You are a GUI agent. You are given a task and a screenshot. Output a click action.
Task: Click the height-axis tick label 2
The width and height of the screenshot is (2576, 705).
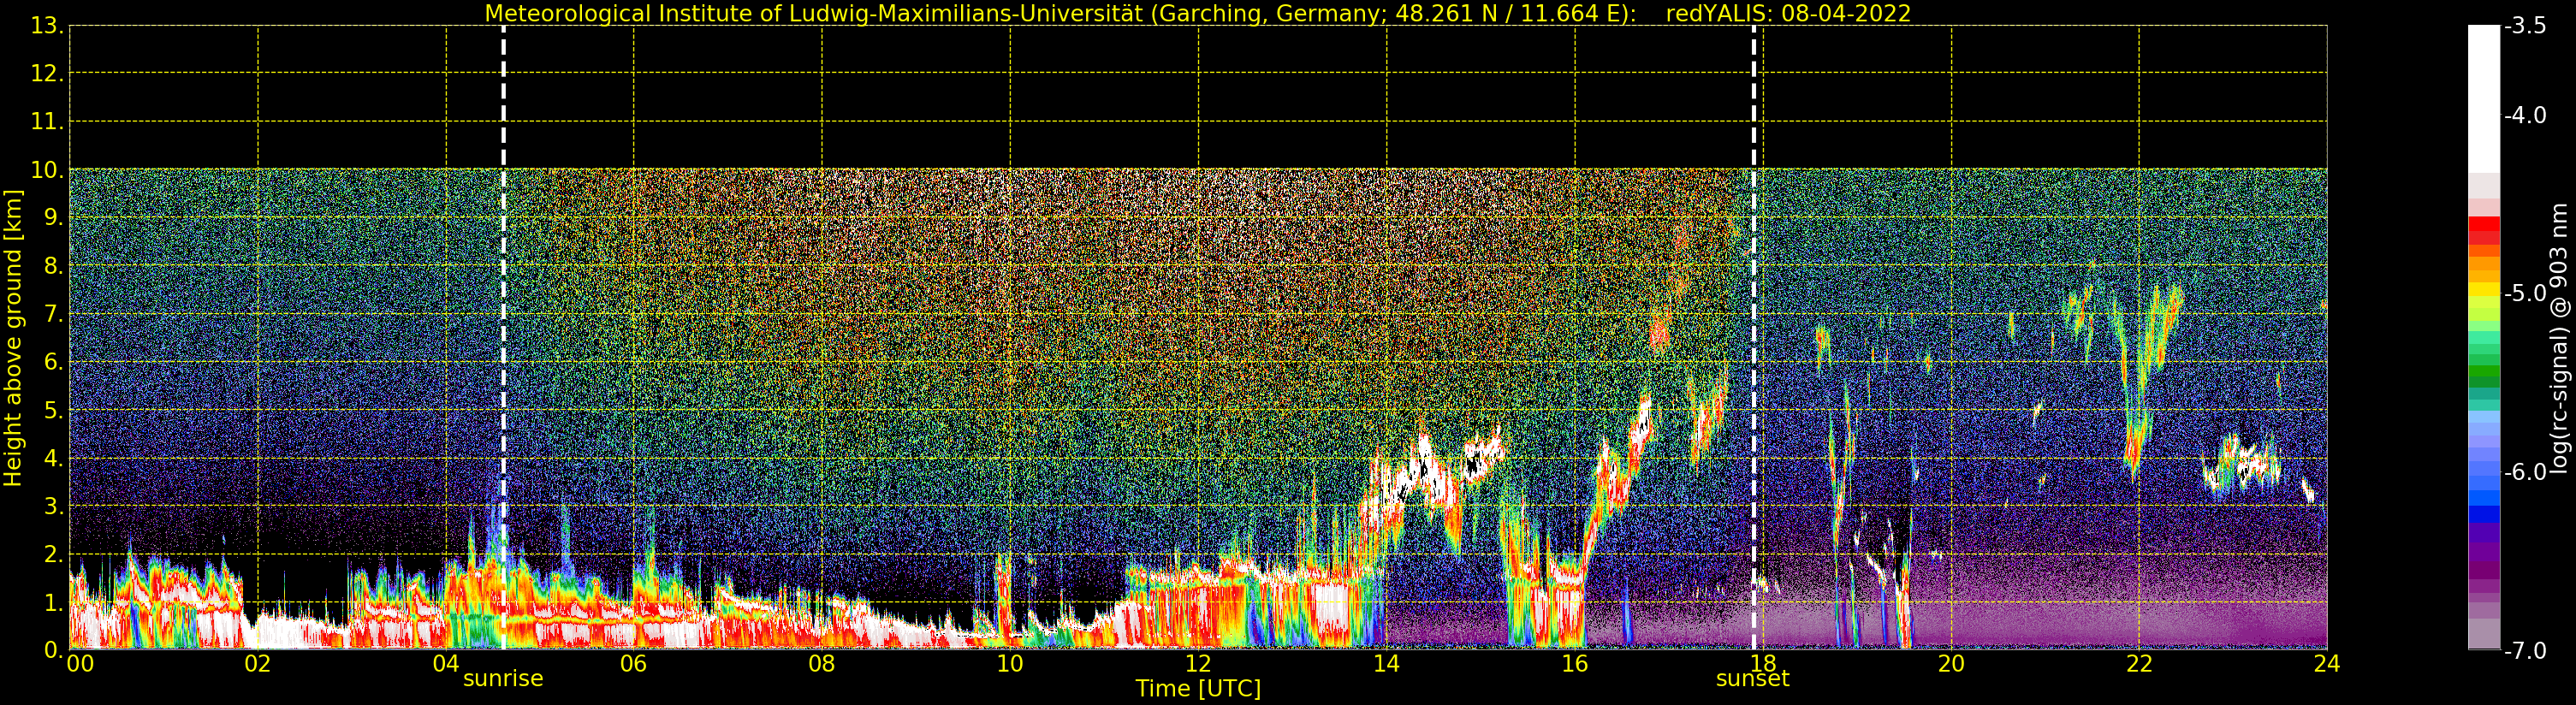(x=53, y=554)
